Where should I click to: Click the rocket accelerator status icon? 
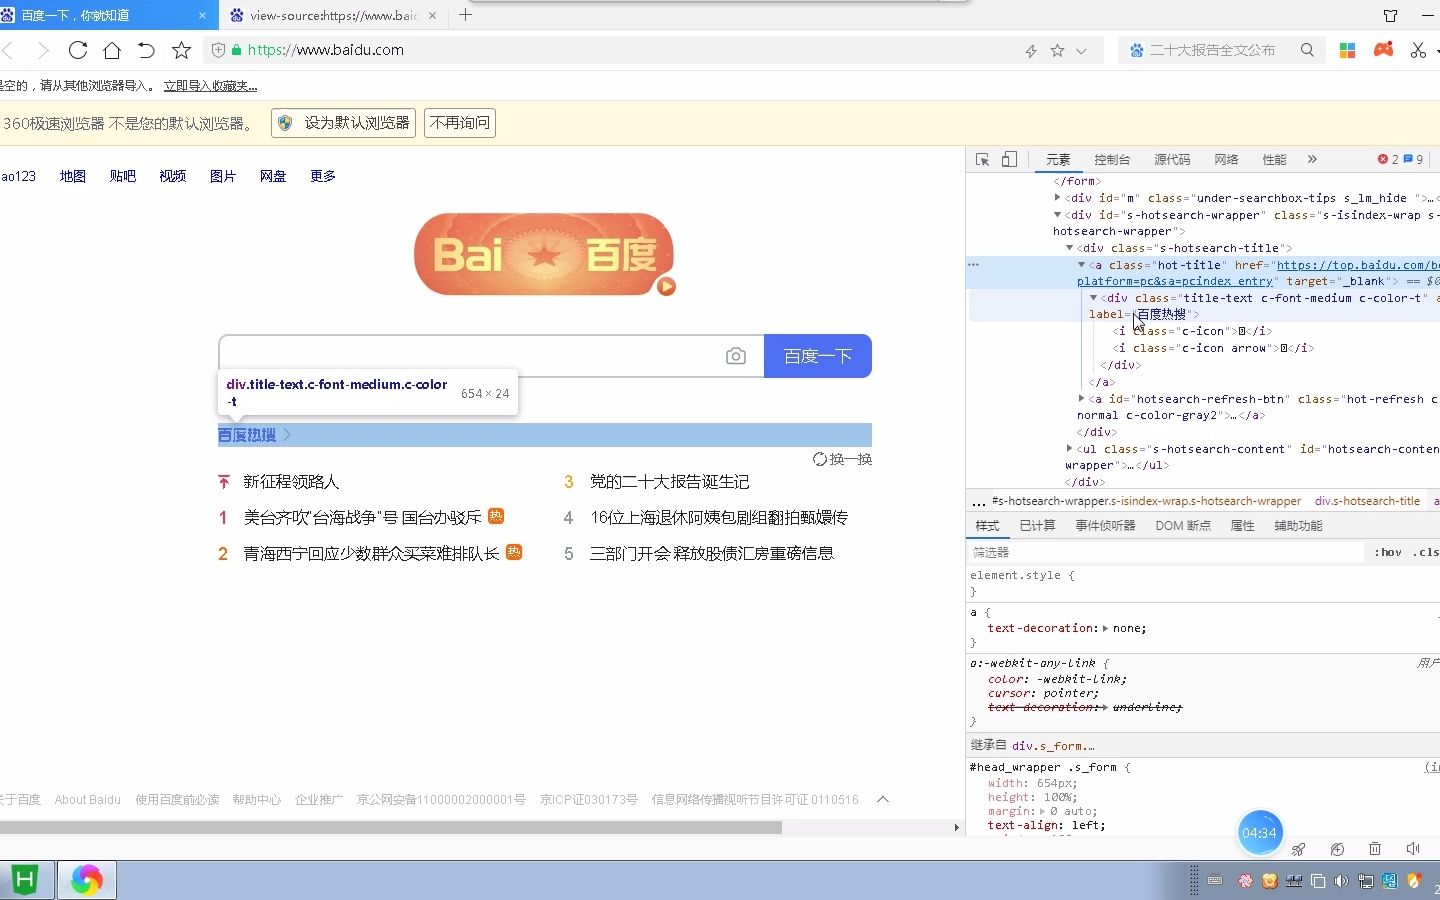tap(1298, 849)
